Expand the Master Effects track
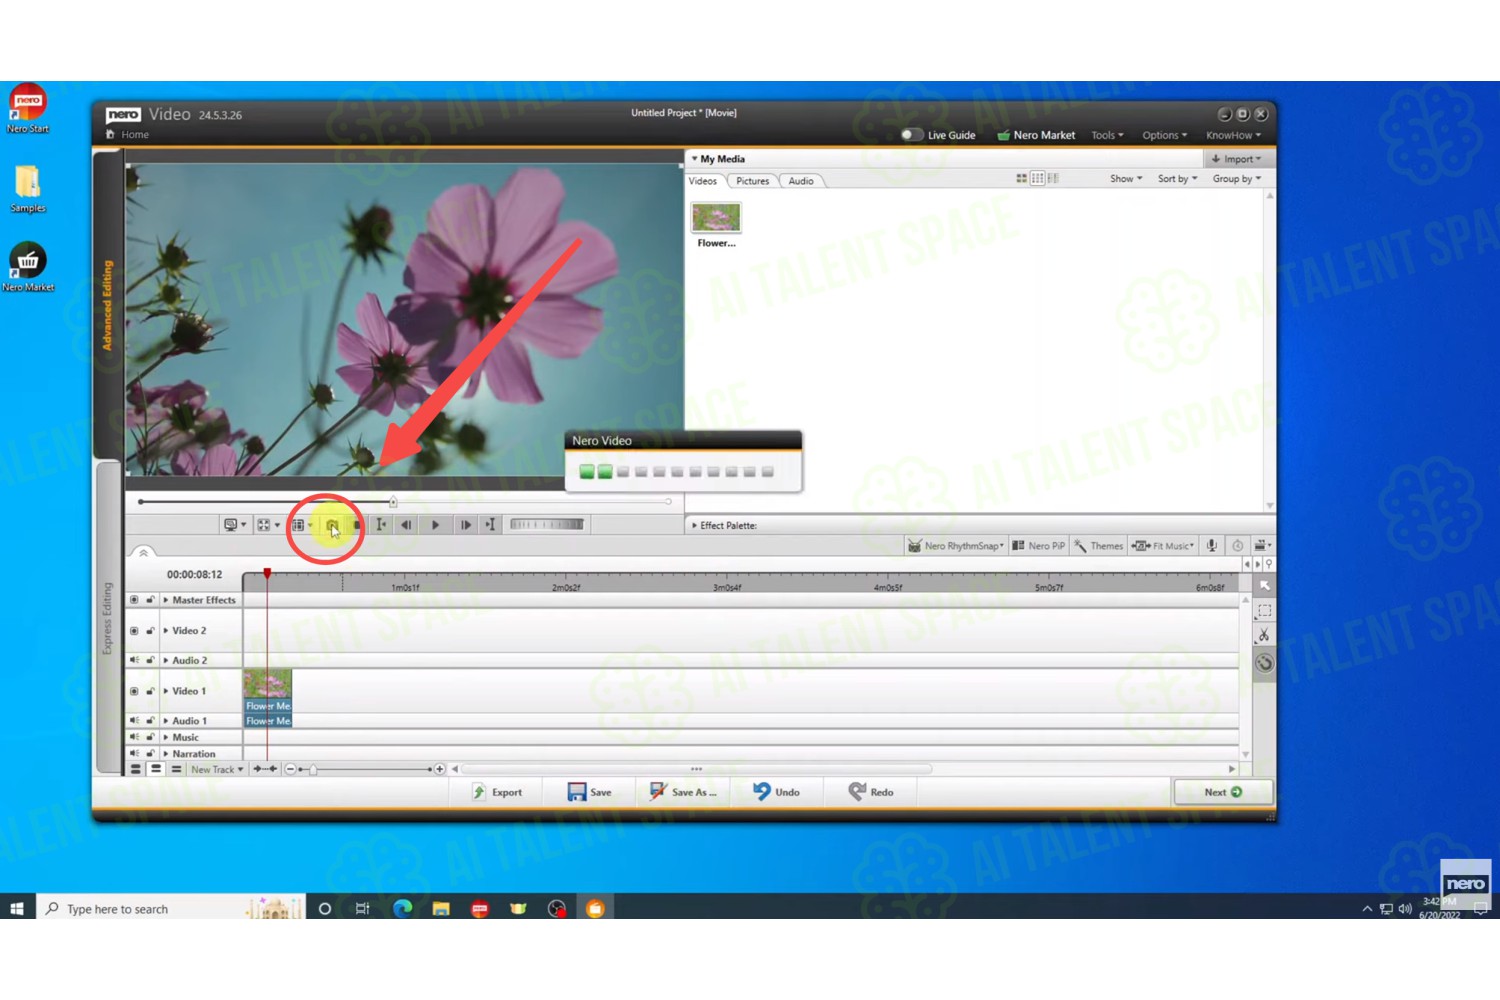This screenshot has height=1000, width=1500. (166, 600)
